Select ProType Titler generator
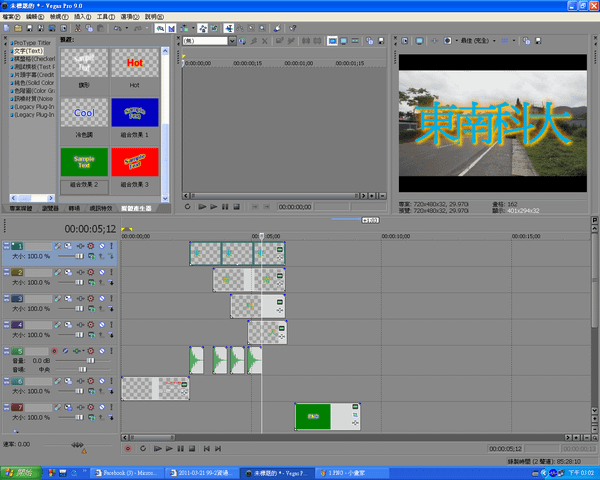This screenshot has height=480, width=600. 32,43
